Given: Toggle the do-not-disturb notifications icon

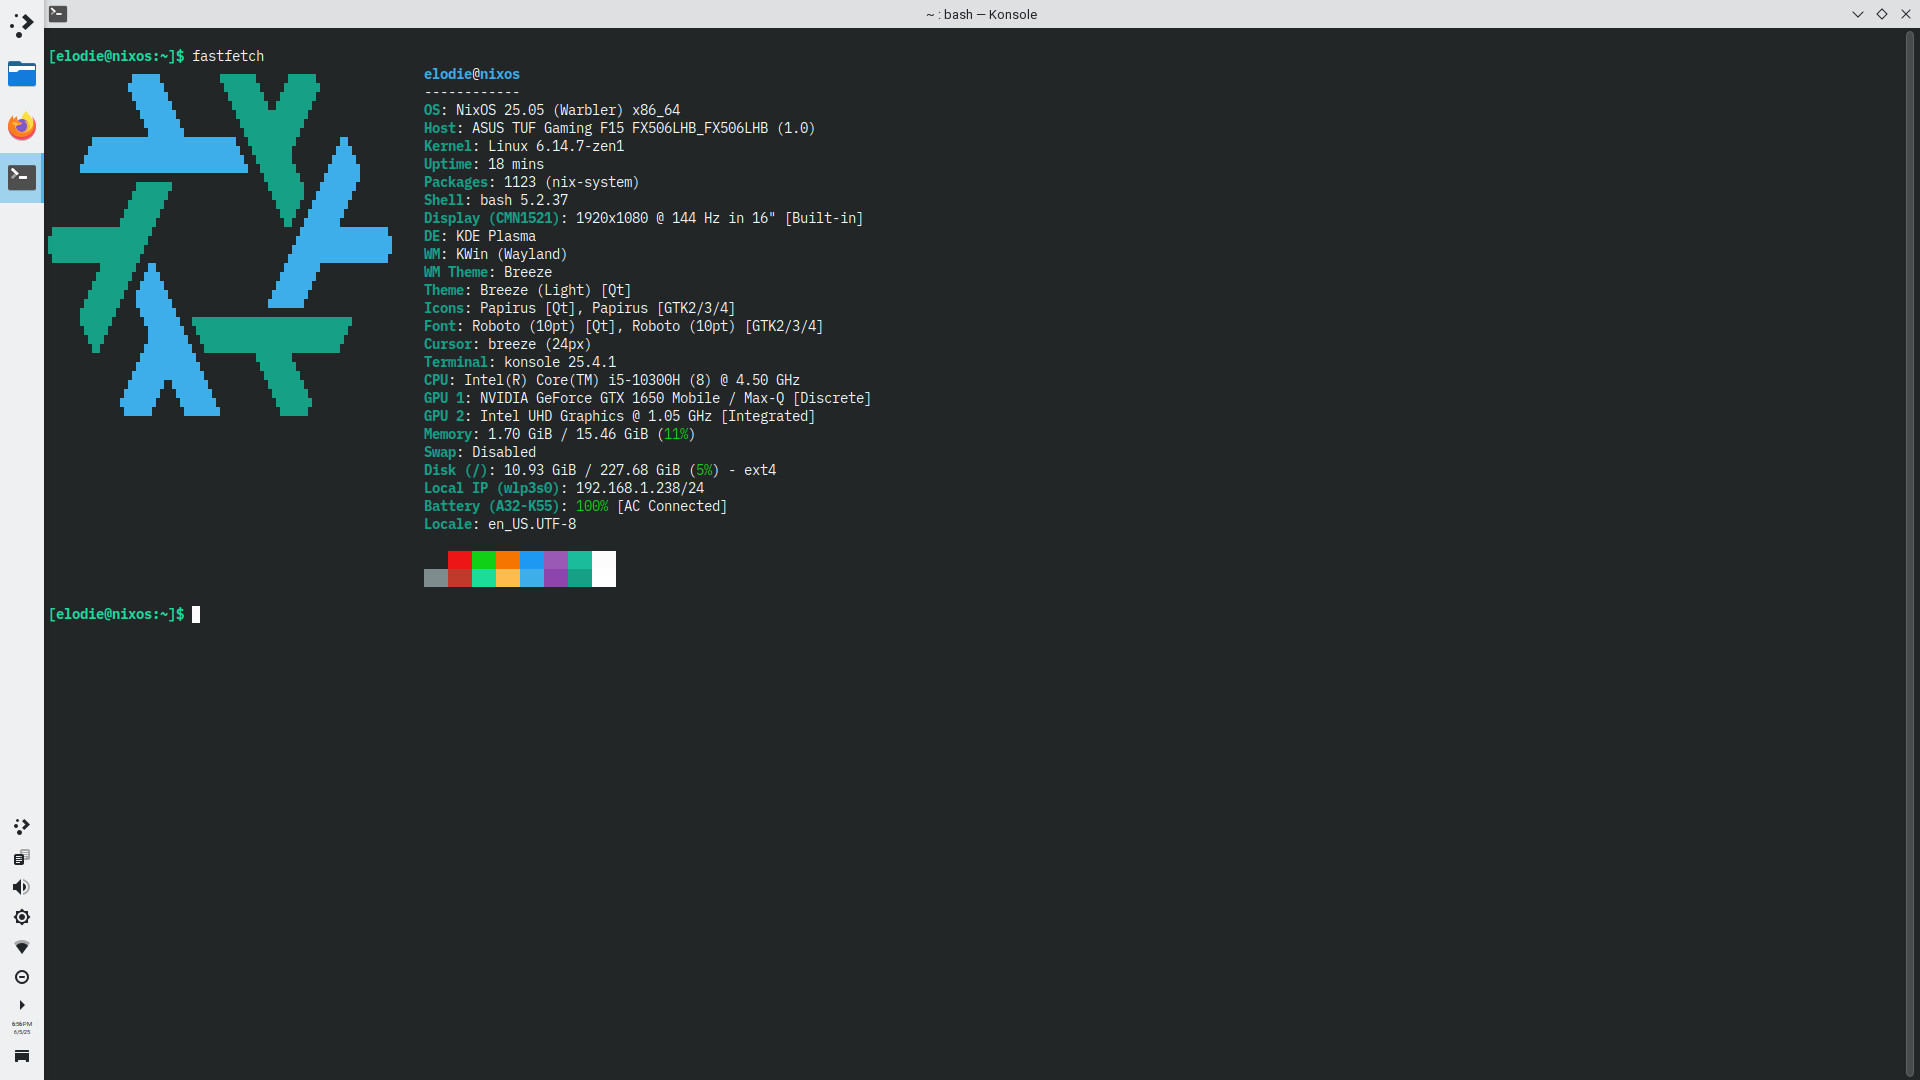Looking at the screenshot, I should [21, 977].
